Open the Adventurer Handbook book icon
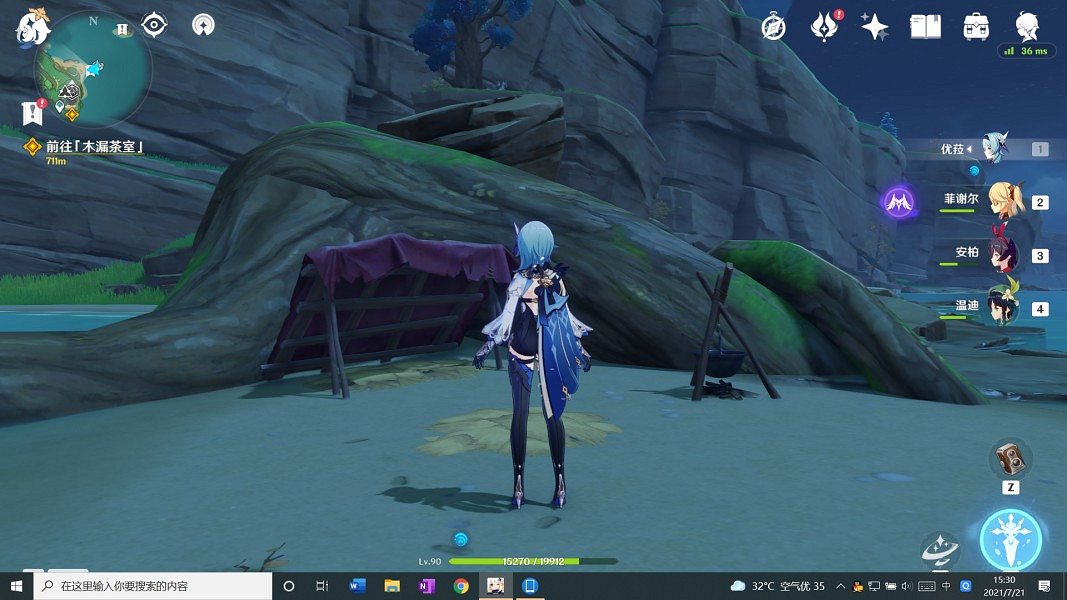Viewport: 1067px width, 600px height. [x=925, y=27]
